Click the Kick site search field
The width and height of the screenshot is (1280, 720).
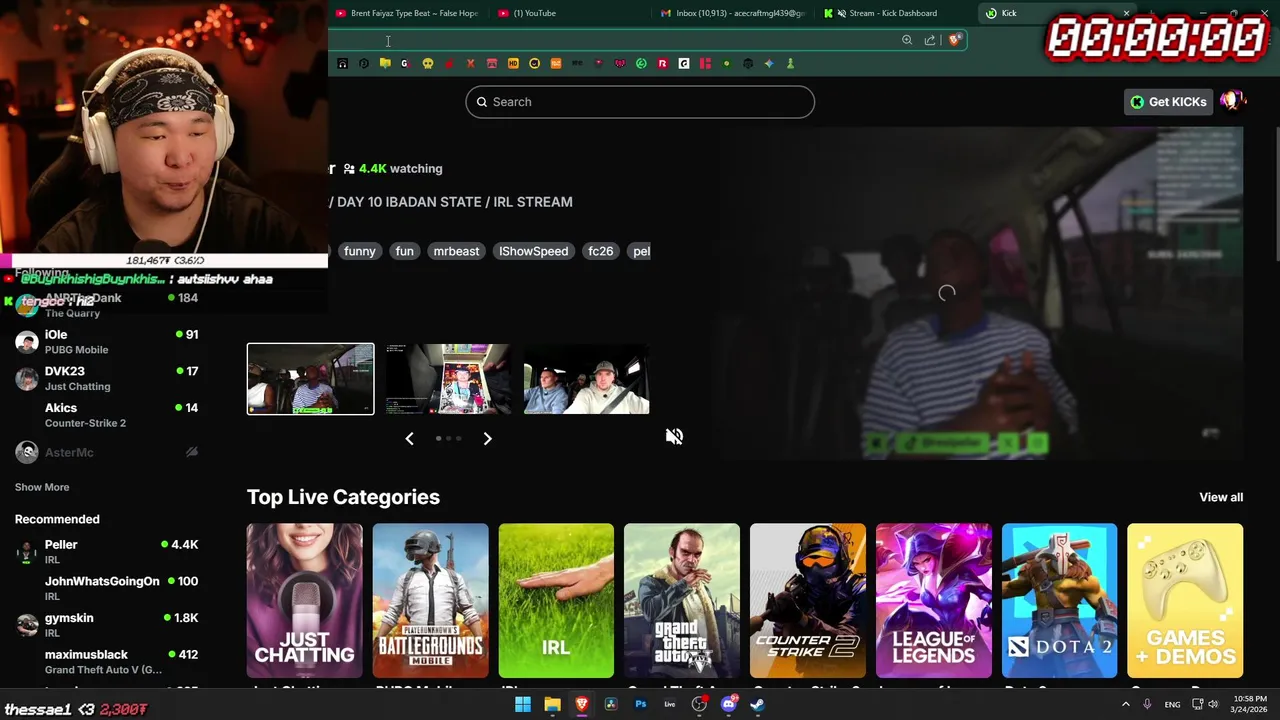[640, 102]
